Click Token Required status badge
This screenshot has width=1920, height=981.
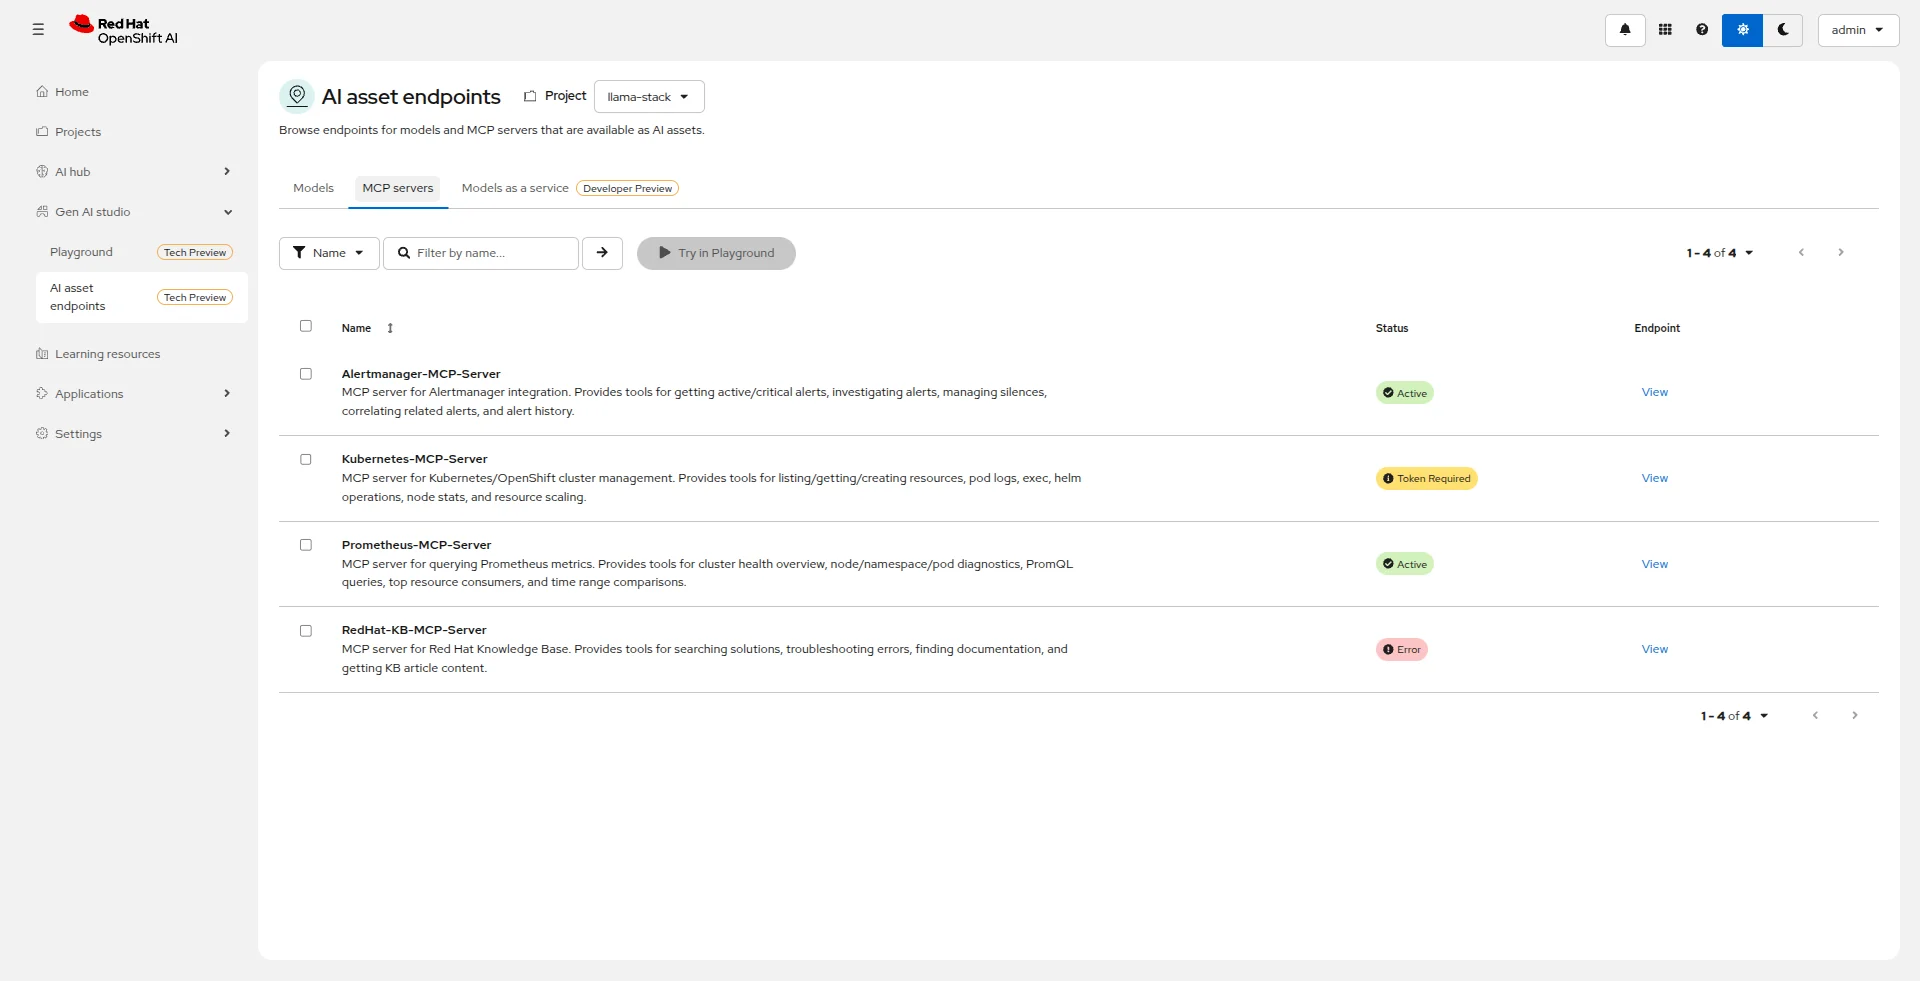[x=1426, y=479]
